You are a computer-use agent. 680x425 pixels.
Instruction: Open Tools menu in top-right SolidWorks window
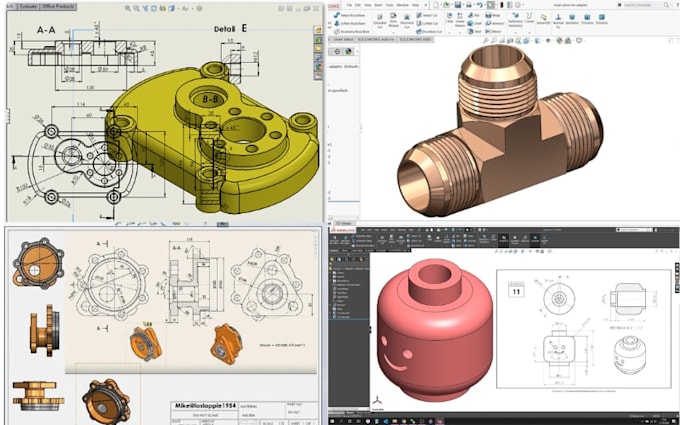click(389, 5)
